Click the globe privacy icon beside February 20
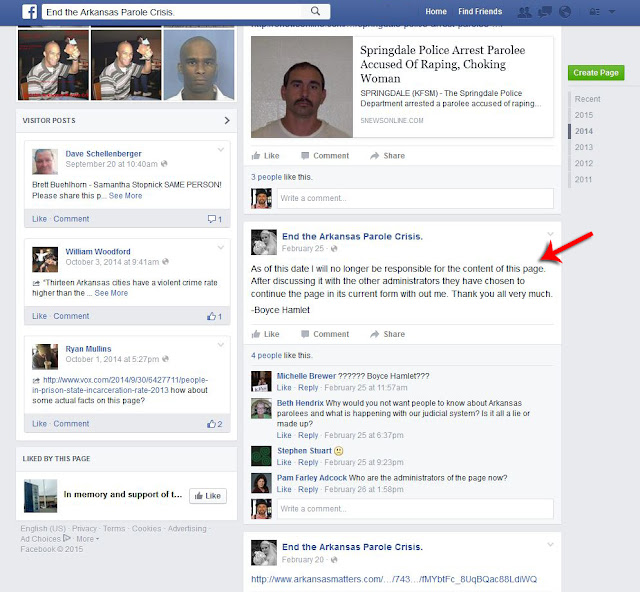 (x=334, y=560)
